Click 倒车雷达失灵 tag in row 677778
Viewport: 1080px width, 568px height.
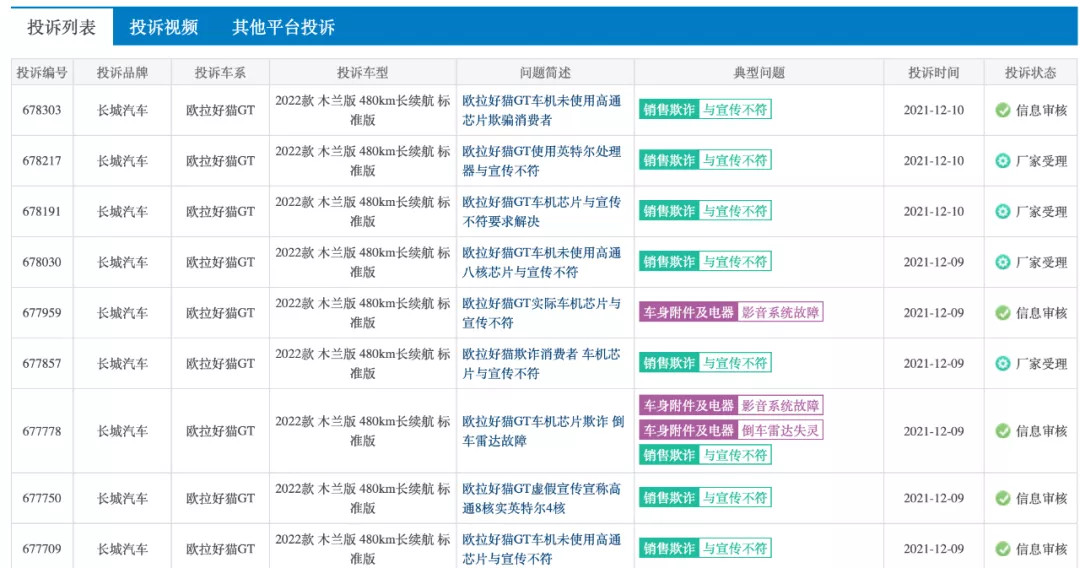(780, 430)
